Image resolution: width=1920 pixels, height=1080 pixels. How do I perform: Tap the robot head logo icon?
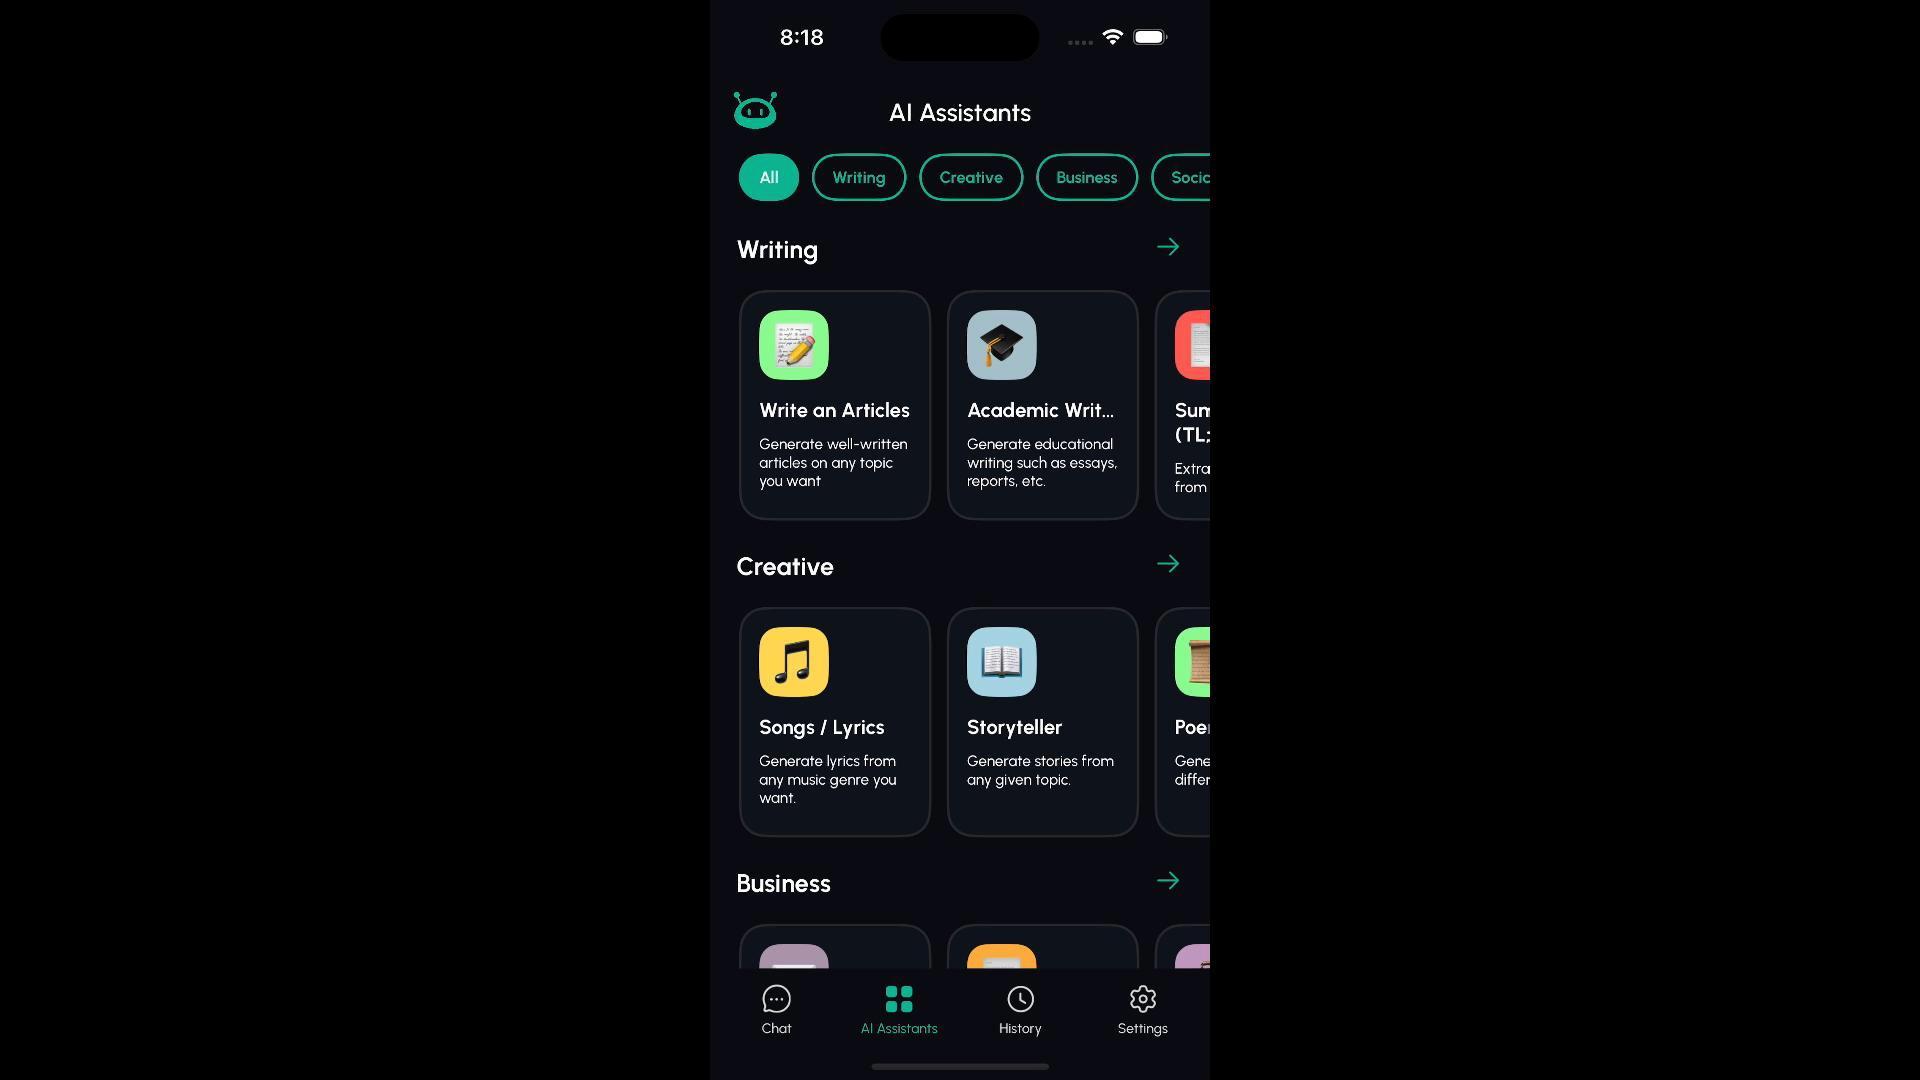pyautogui.click(x=753, y=111)
